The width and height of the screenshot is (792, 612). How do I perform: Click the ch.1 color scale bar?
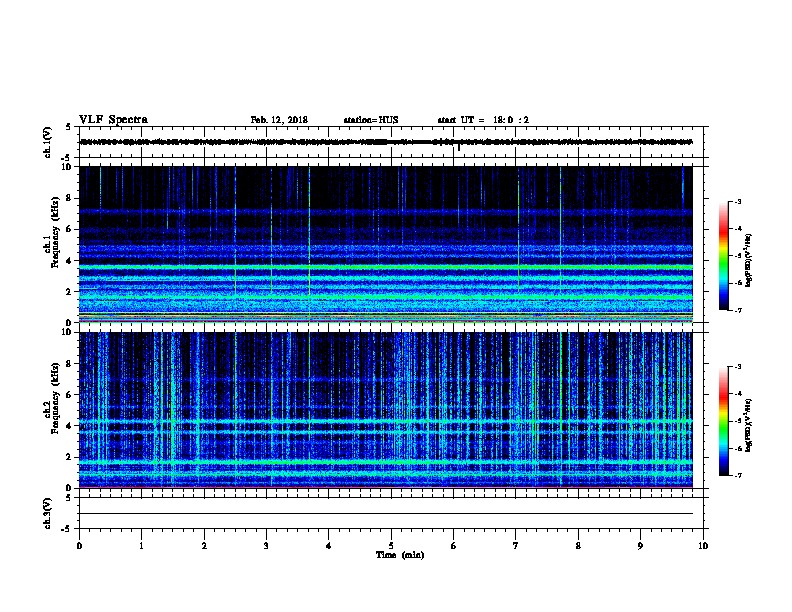[724, 256]
